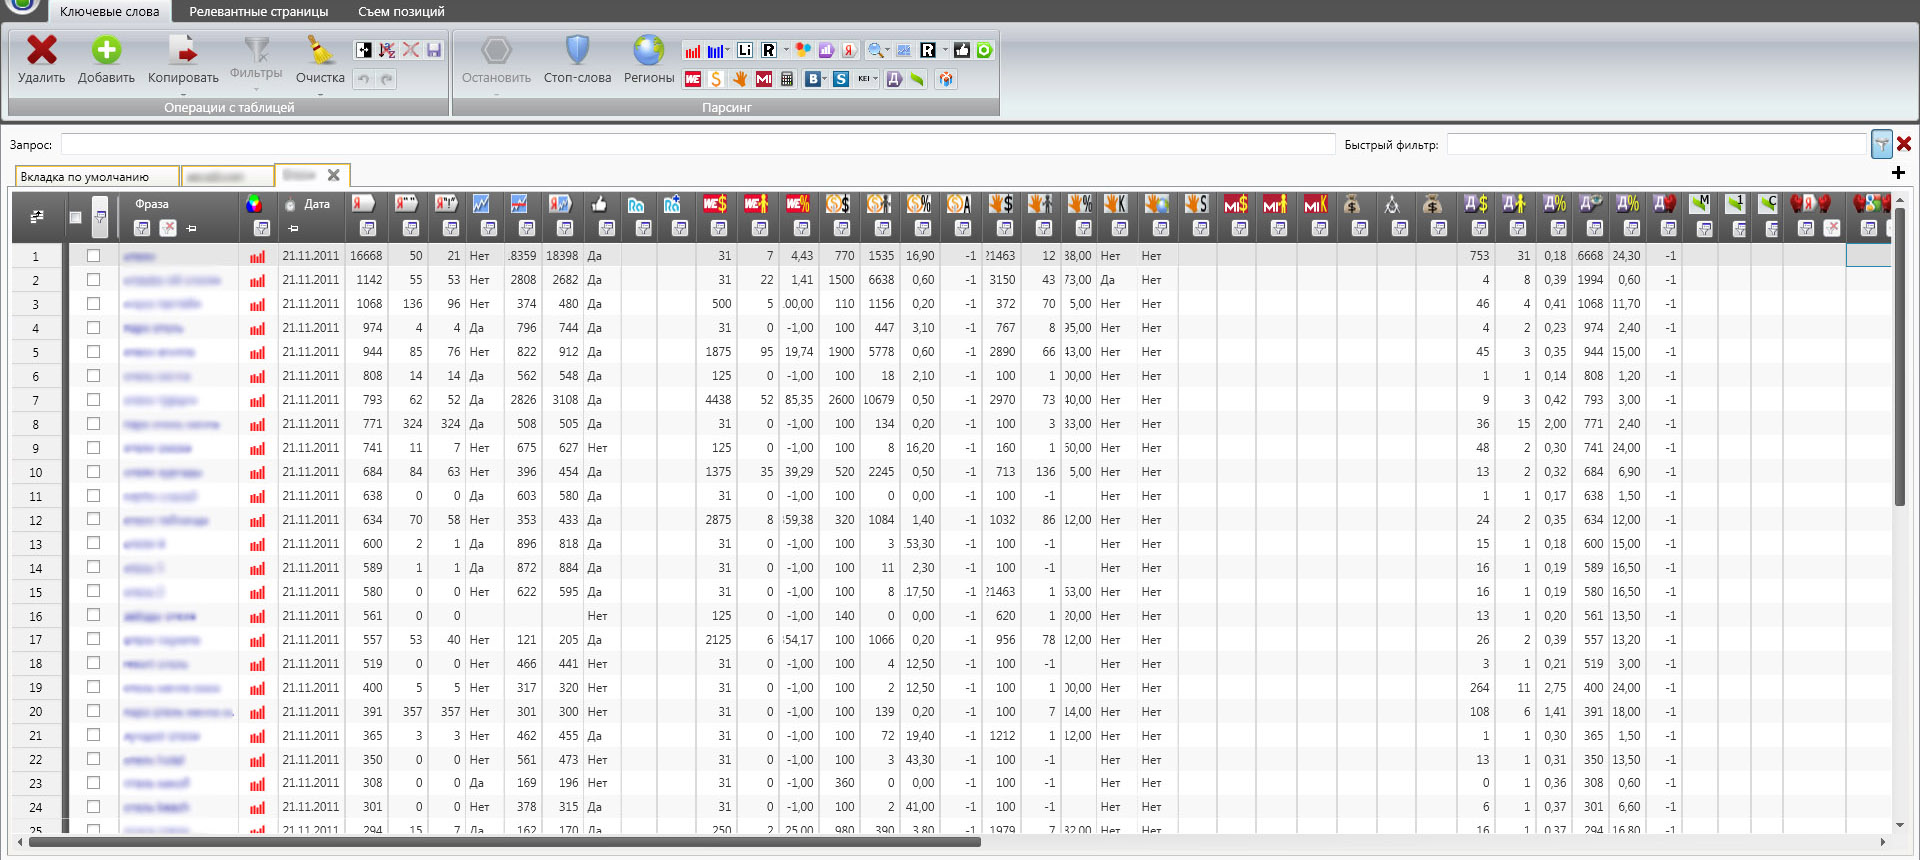This screenshot has width=1920, height=860.
Task: Click the table settings icon in header corner
Action: (x=37, y=216)
